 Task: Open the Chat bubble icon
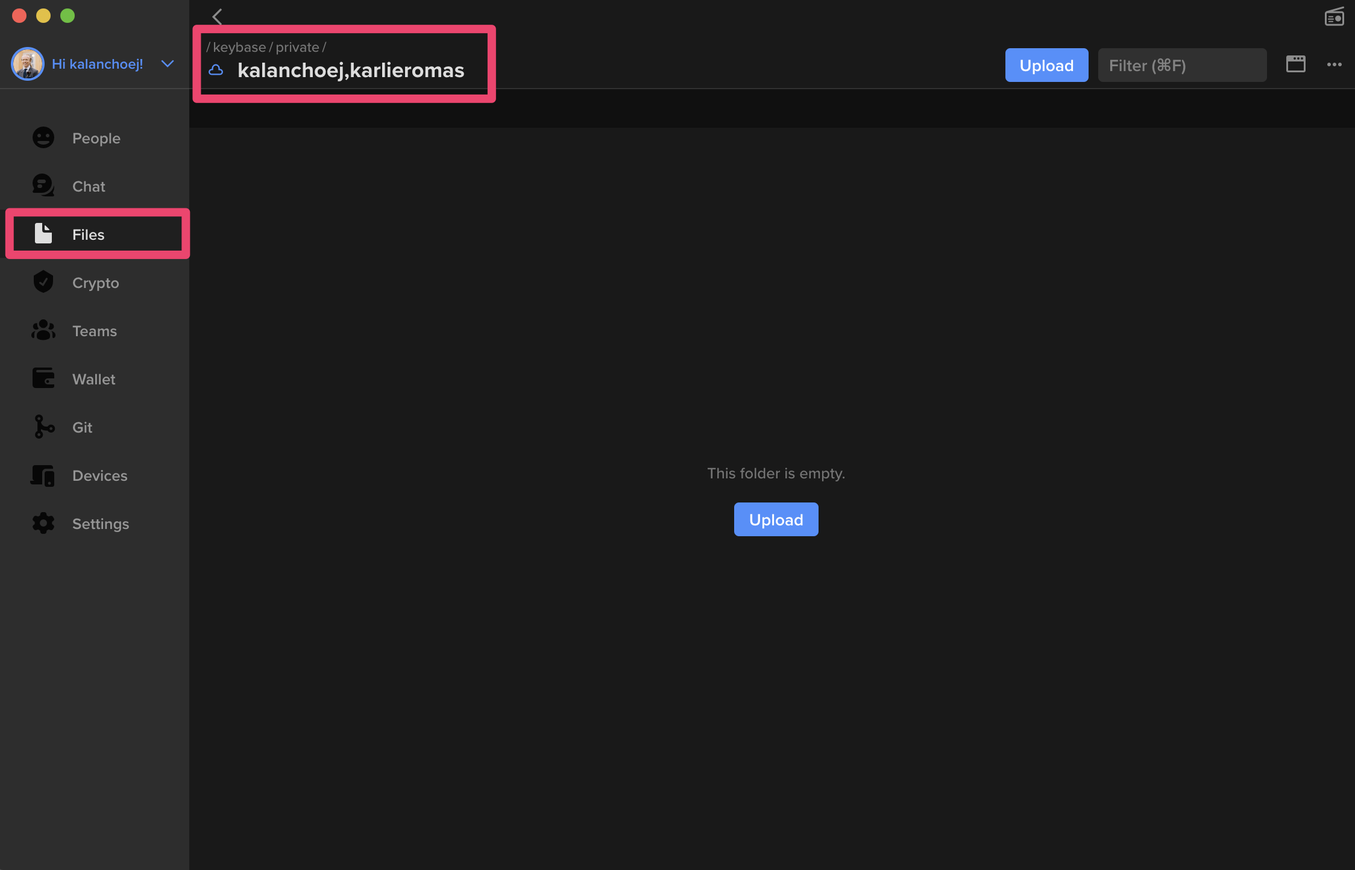(x=43, y=186)
